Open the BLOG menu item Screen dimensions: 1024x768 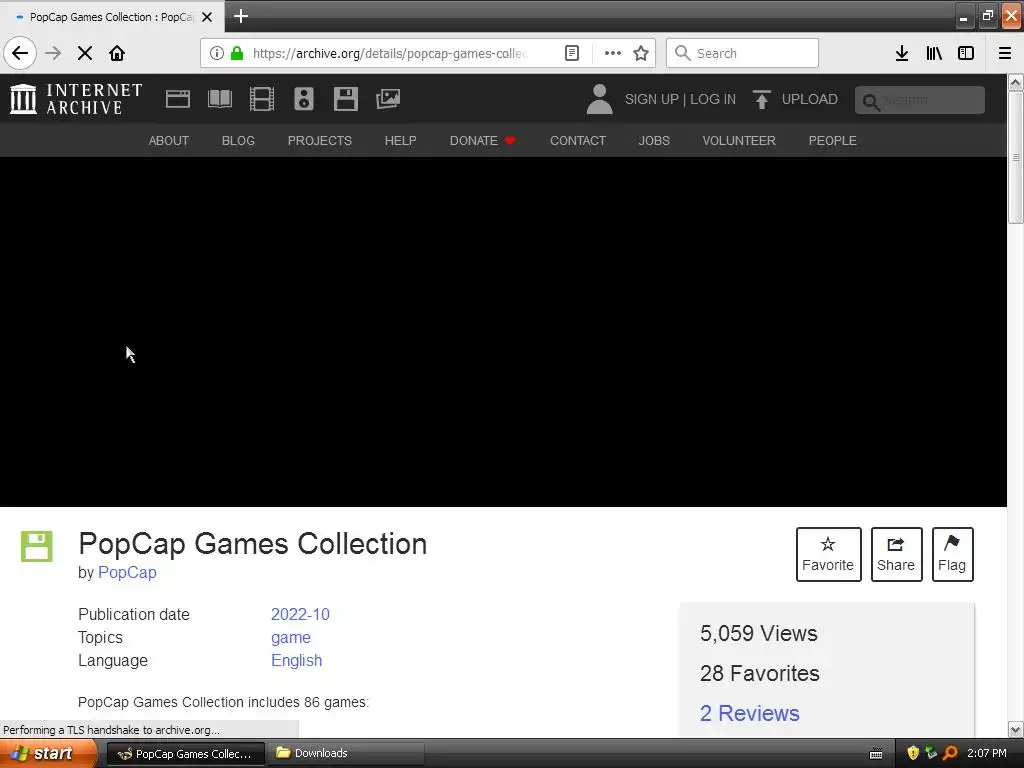238,140
